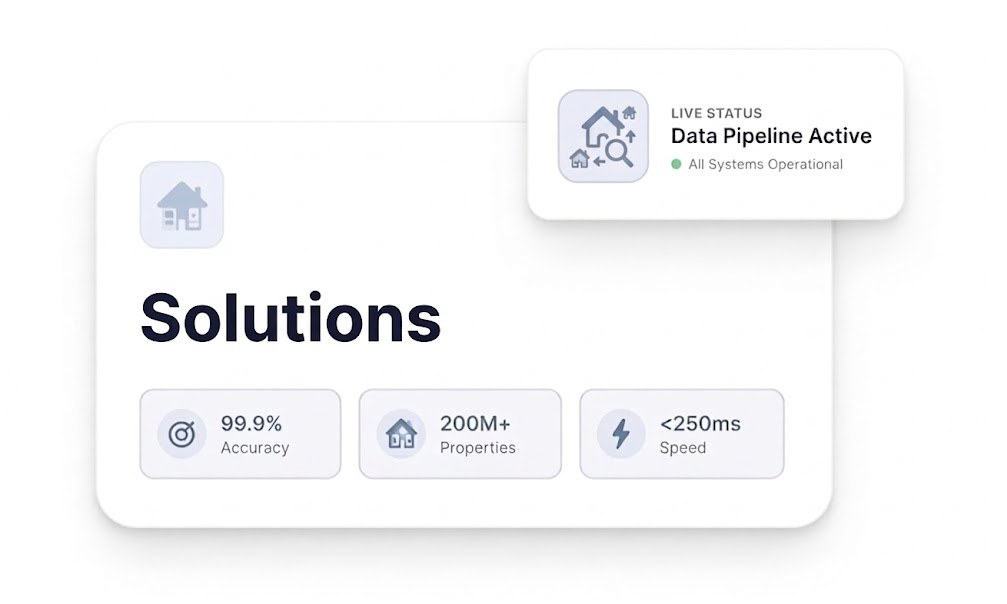Click the Solutions heading
The width and height of the screenshot is (1007, 604).
tap(290, 317)
